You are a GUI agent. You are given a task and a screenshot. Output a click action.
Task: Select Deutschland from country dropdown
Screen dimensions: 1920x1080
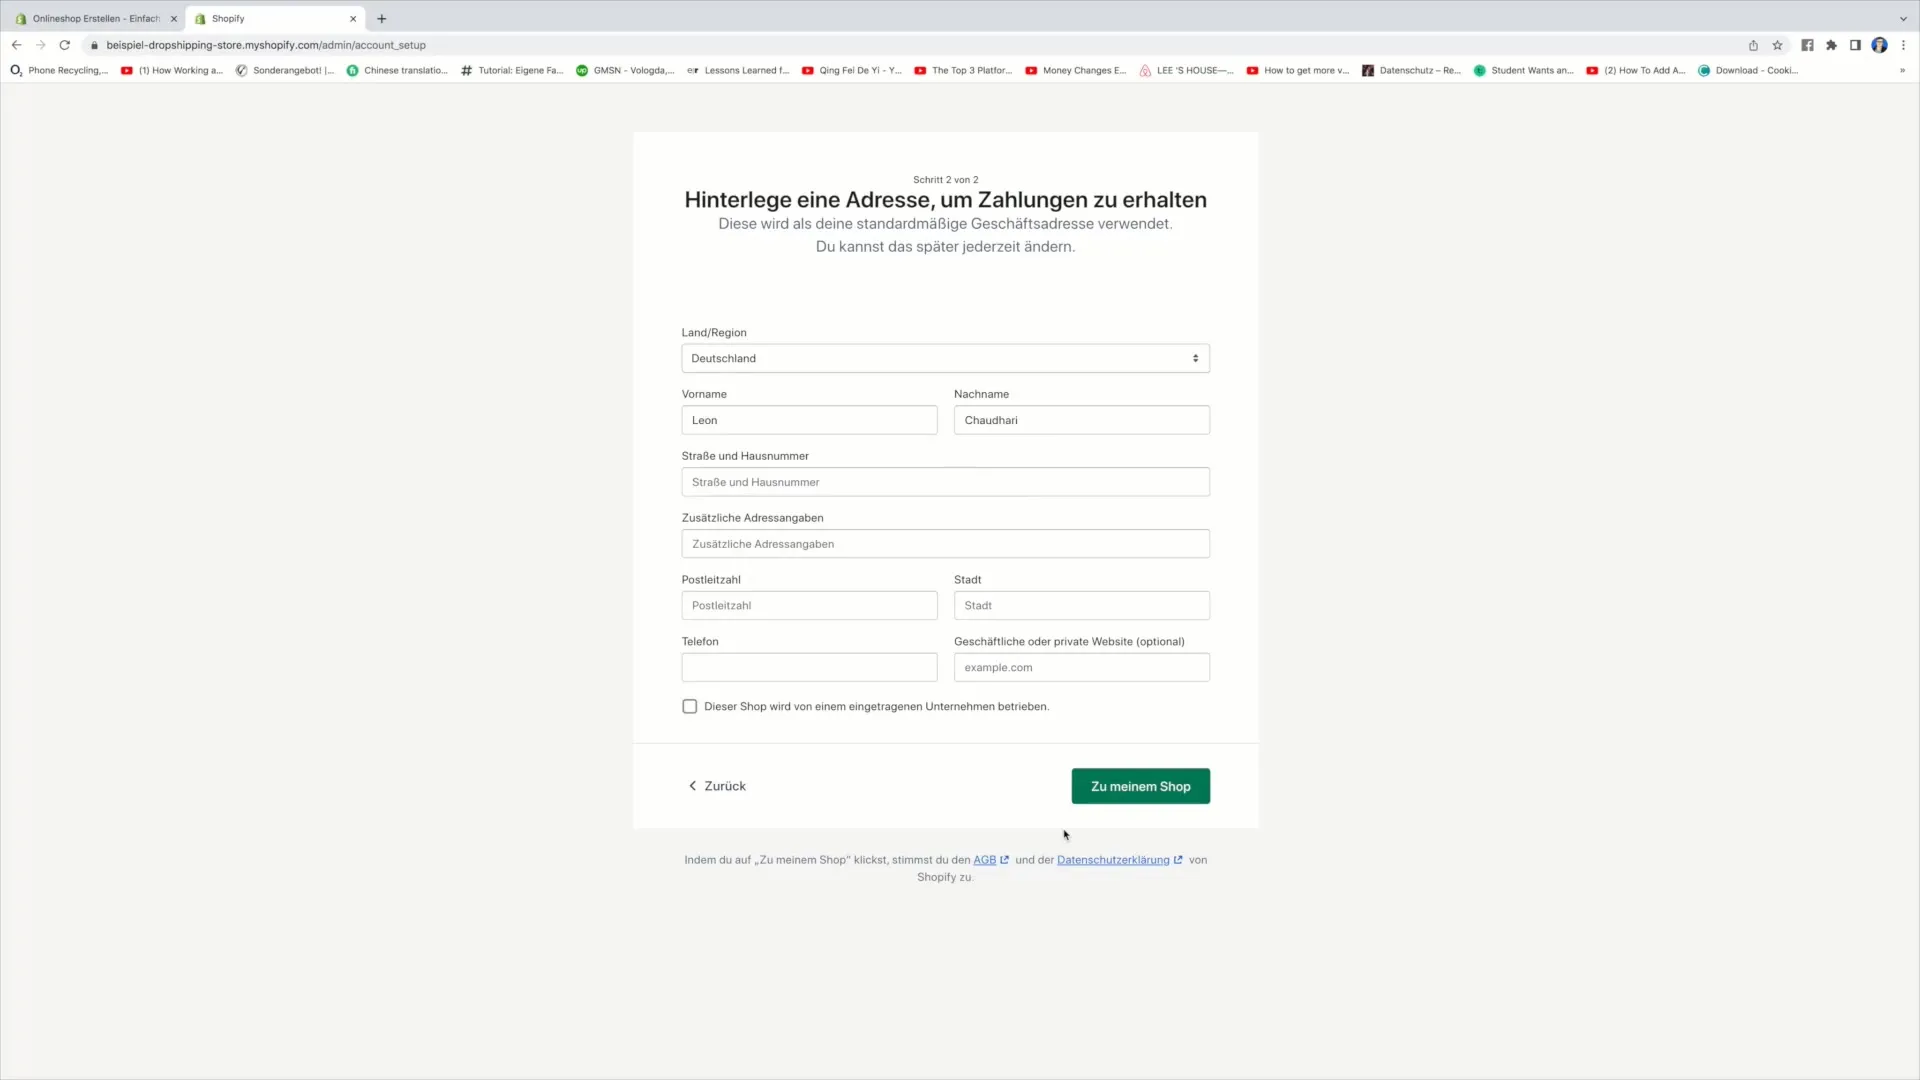[x=944, y=357]
